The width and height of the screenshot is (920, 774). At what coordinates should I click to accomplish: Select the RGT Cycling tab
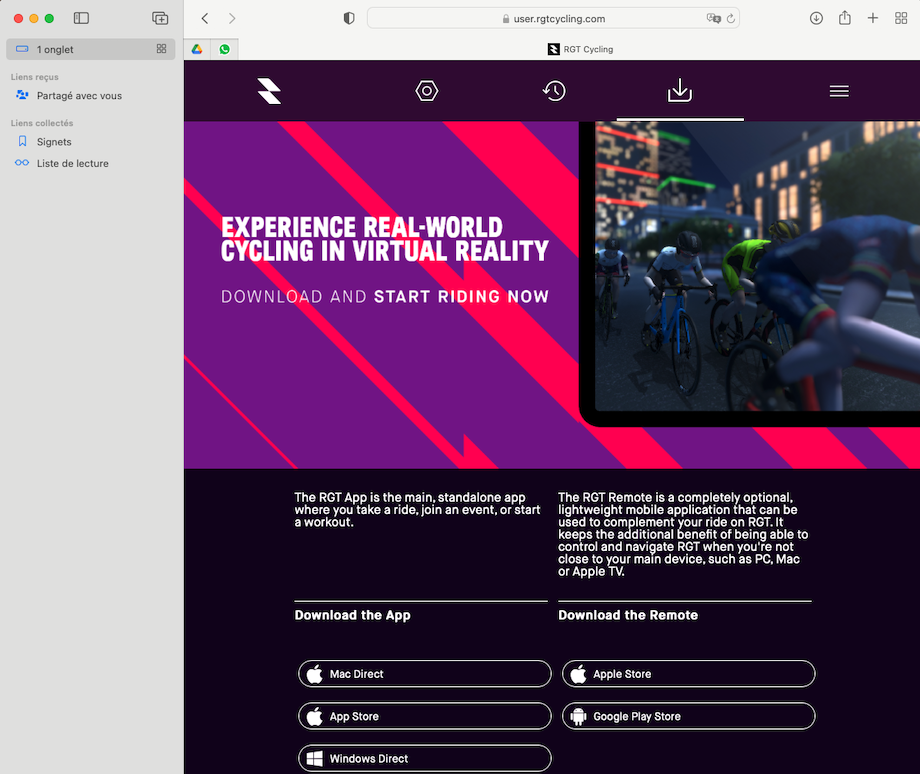[580, 49]
